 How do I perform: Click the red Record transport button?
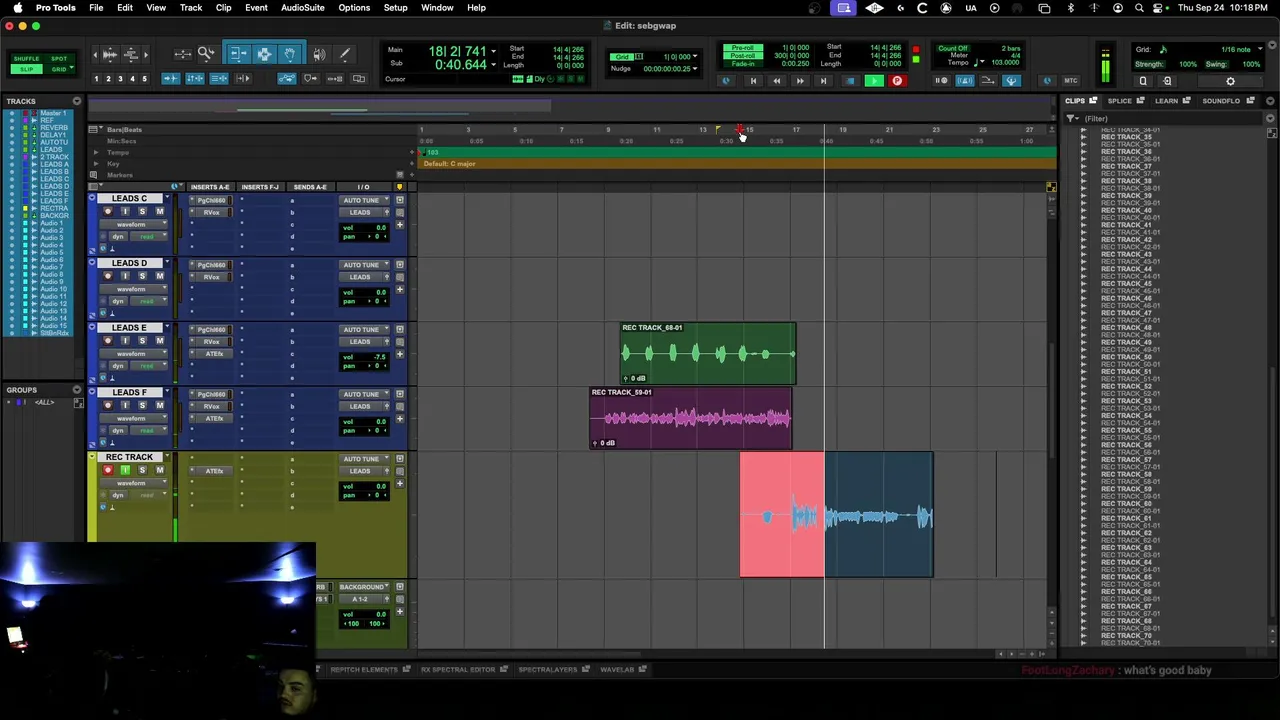coord(897,81)
